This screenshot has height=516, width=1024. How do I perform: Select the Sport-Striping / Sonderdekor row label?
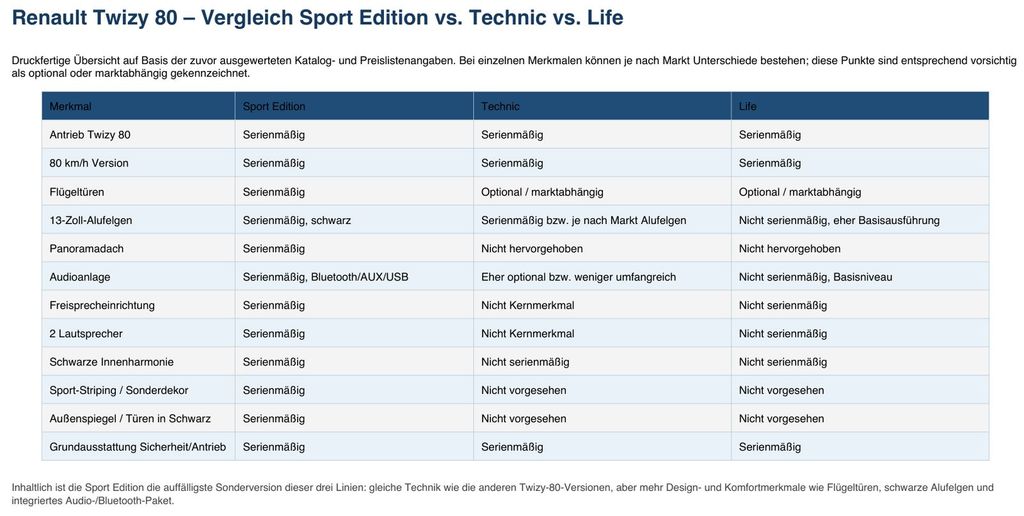[x=119, y=391]
